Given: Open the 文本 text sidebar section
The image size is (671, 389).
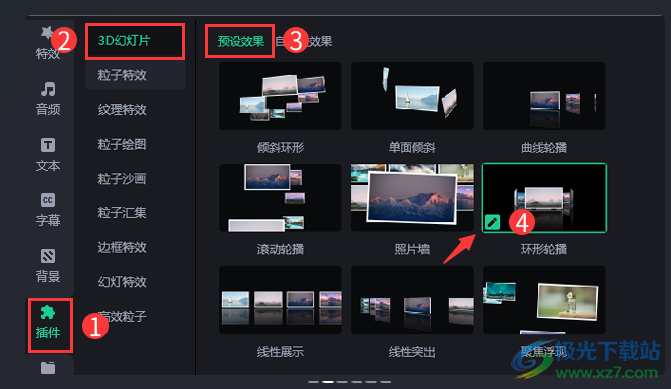Looking at the screenshot, I should tap(48, 155).
